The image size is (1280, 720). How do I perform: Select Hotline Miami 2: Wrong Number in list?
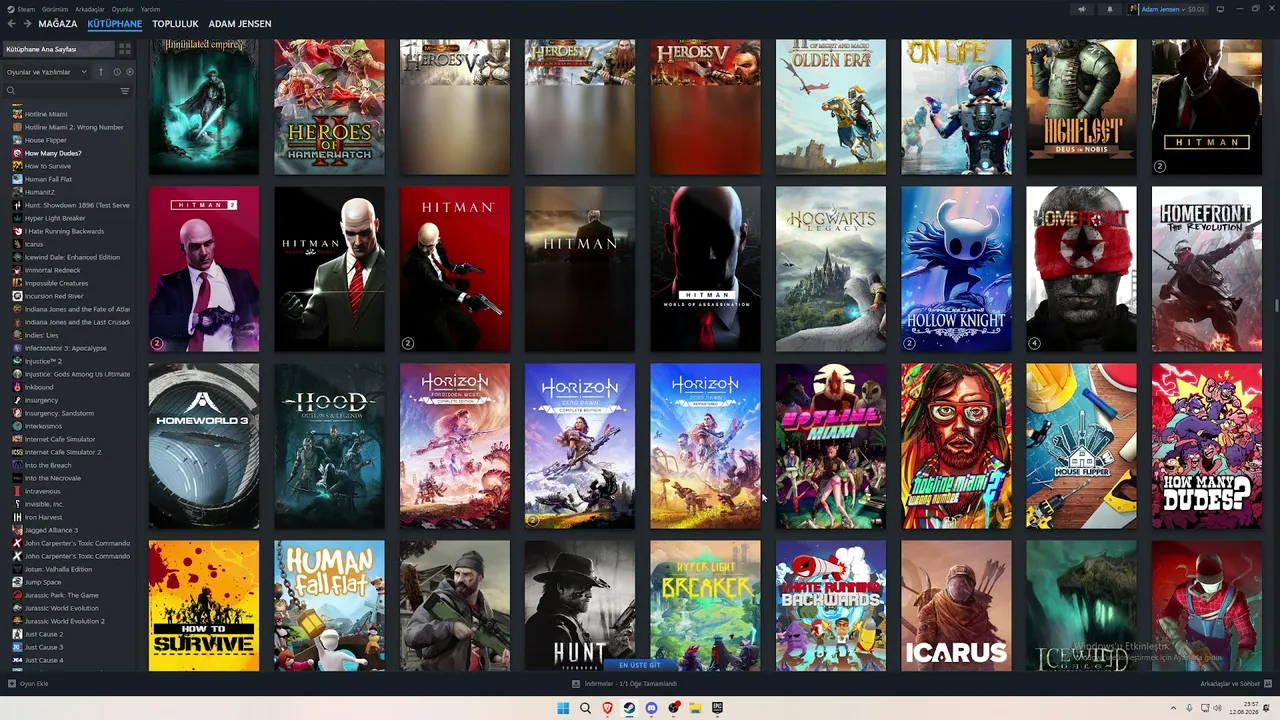coord(74,127)
